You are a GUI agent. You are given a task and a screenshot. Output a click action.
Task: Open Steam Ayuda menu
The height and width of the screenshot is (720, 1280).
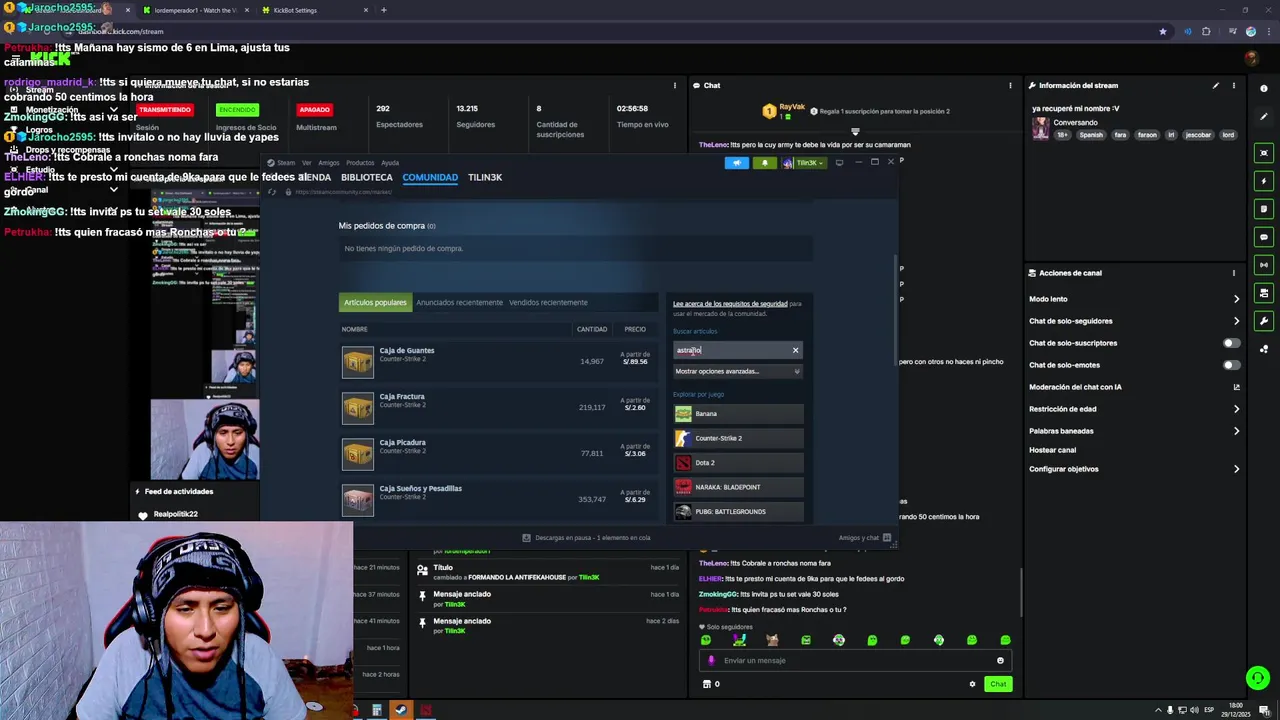[390, 163]
